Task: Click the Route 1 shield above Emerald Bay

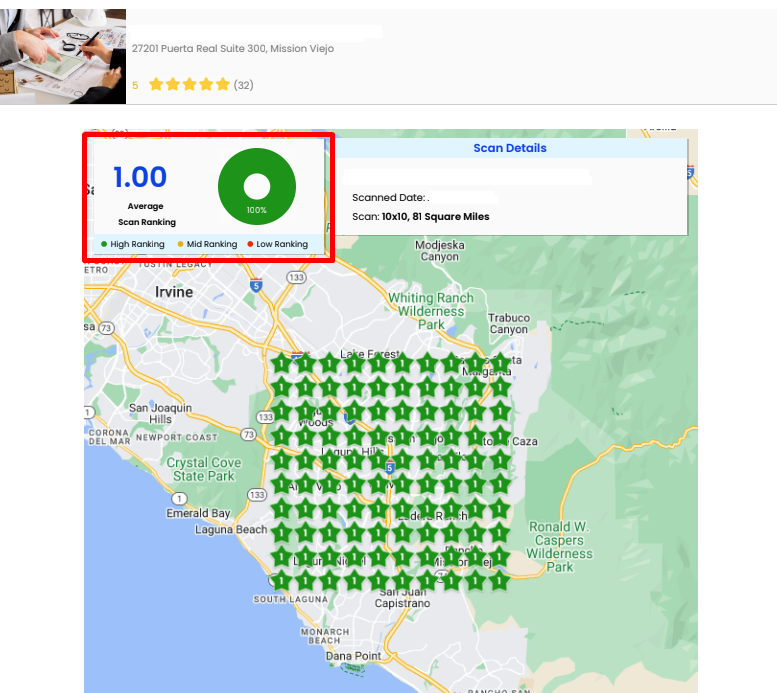Action: click(x=179, y=498)
